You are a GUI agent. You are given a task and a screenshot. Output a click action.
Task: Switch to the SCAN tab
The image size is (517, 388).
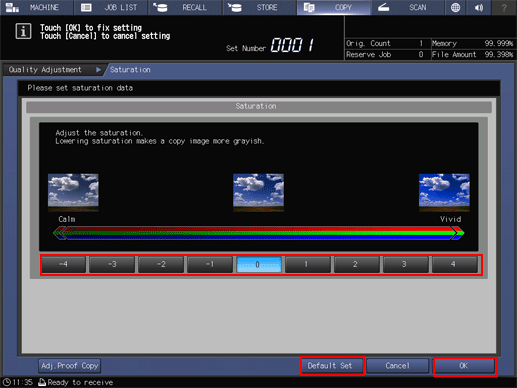[408, 7]
